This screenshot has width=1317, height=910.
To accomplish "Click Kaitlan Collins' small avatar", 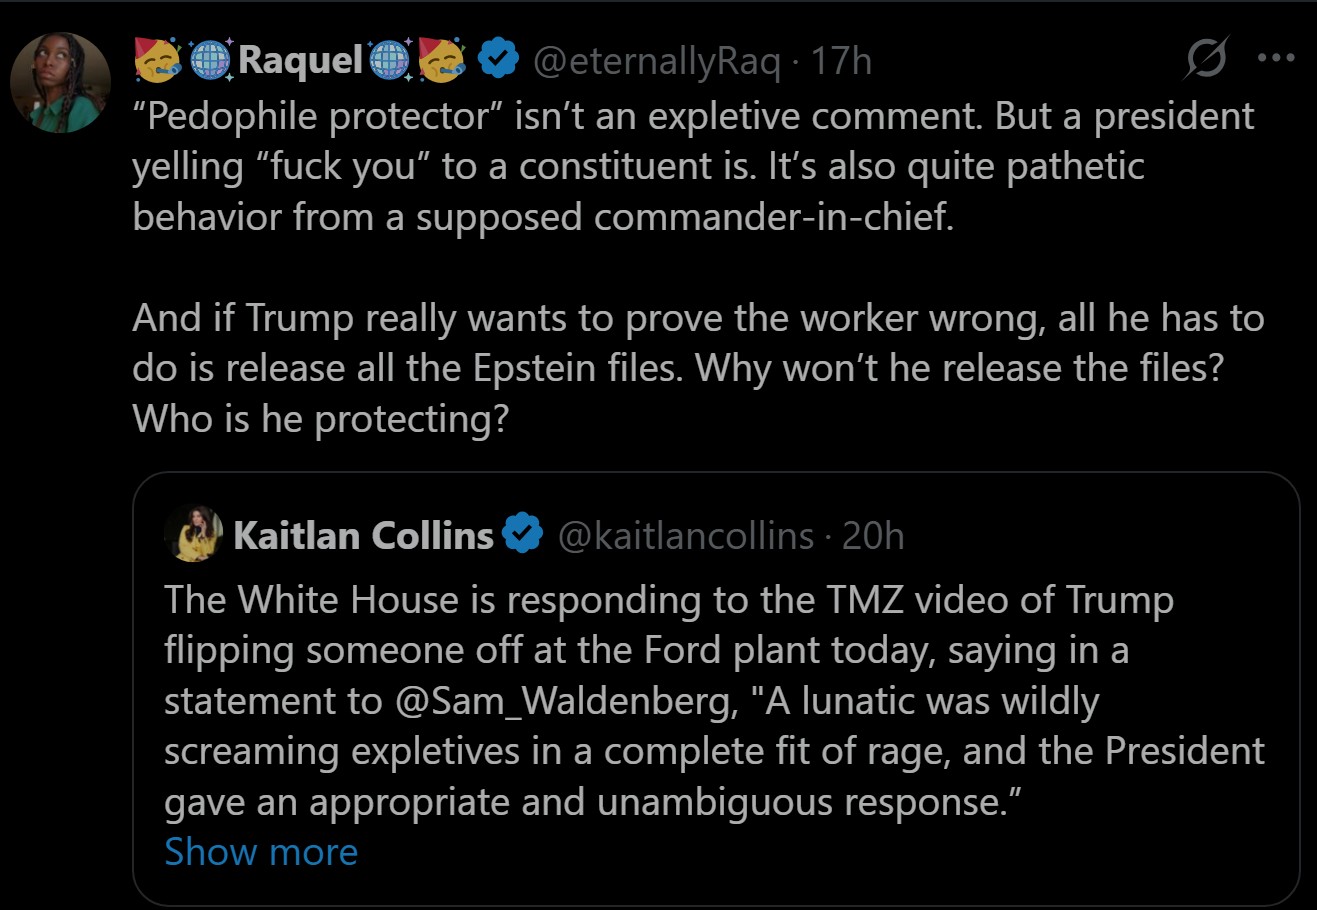I will coord(194,534).
